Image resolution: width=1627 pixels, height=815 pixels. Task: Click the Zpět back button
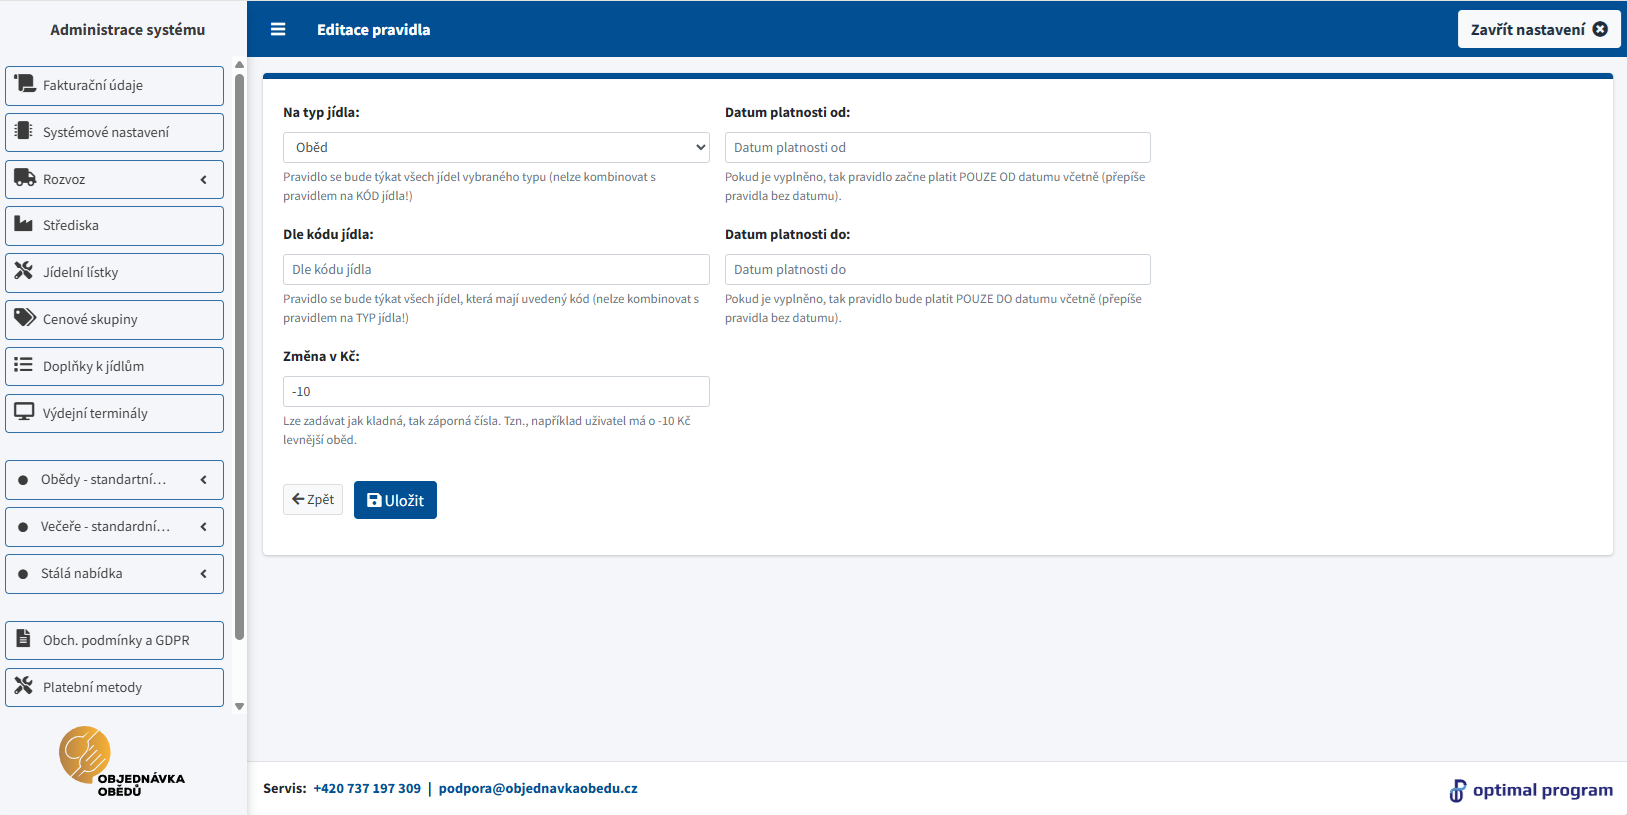313,499
